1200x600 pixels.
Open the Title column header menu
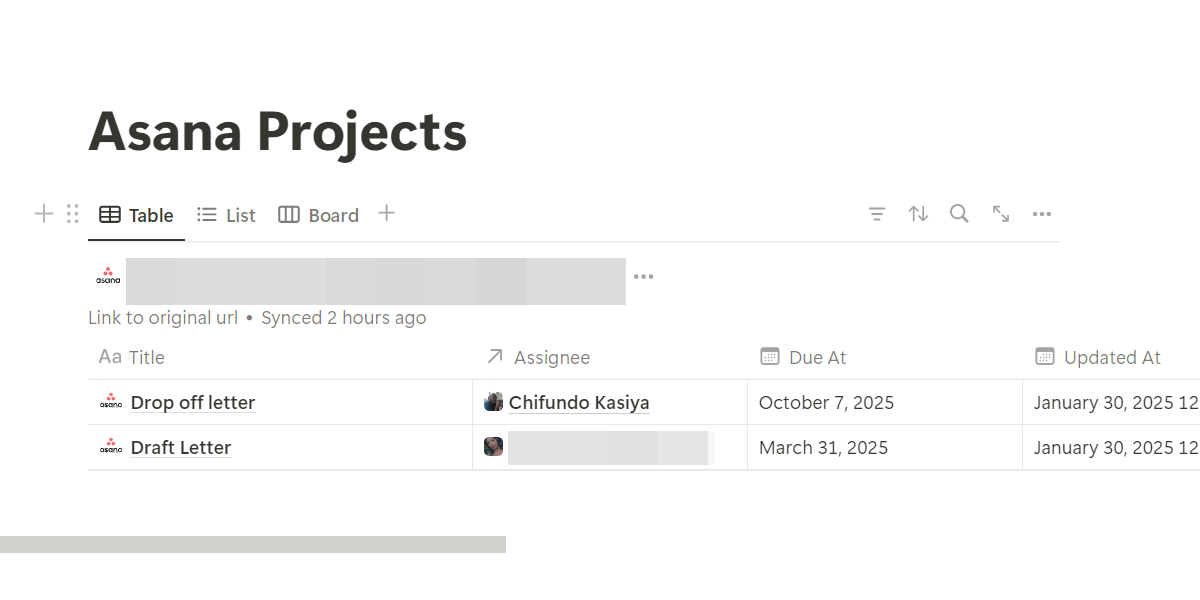[146, 357]
